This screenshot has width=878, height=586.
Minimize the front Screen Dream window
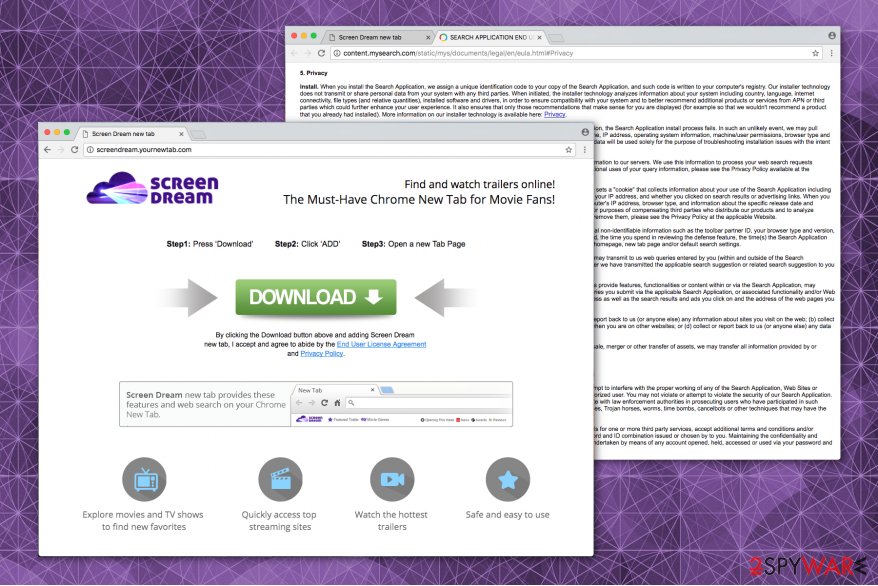[x=57, y=132]
